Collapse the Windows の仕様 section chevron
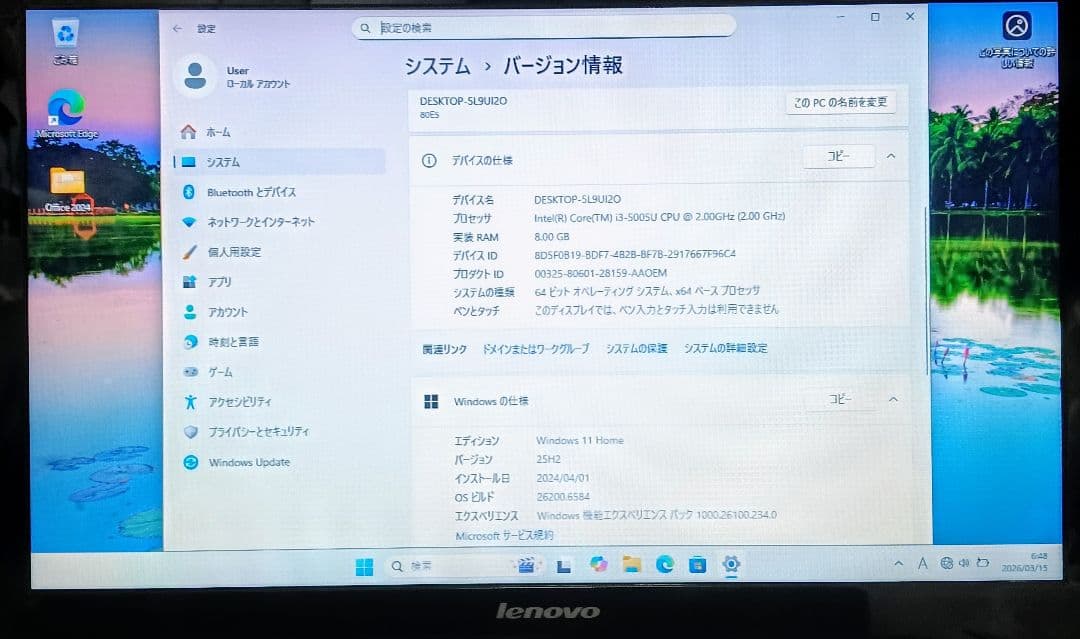This screenshot has width=1080, height=639. tap(894, 399)
